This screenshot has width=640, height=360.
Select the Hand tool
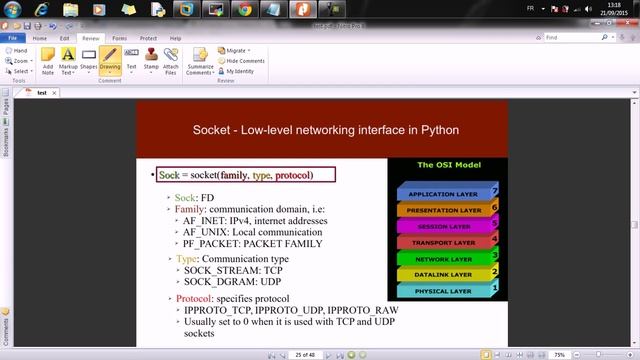click(16, 51)
